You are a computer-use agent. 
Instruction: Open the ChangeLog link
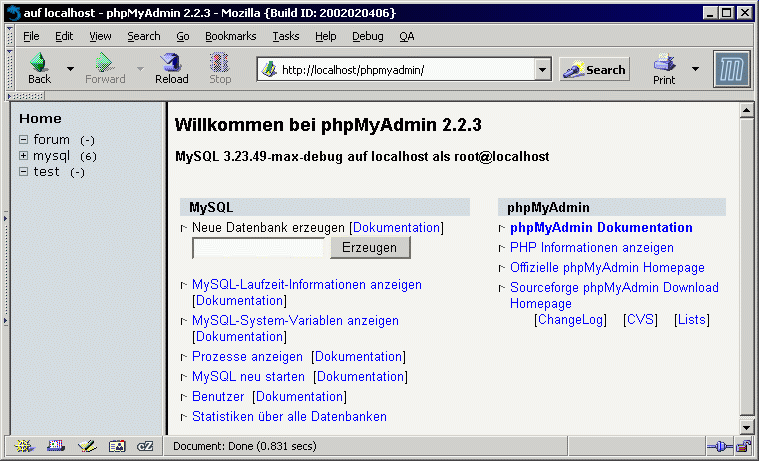(x=570, y=320)
